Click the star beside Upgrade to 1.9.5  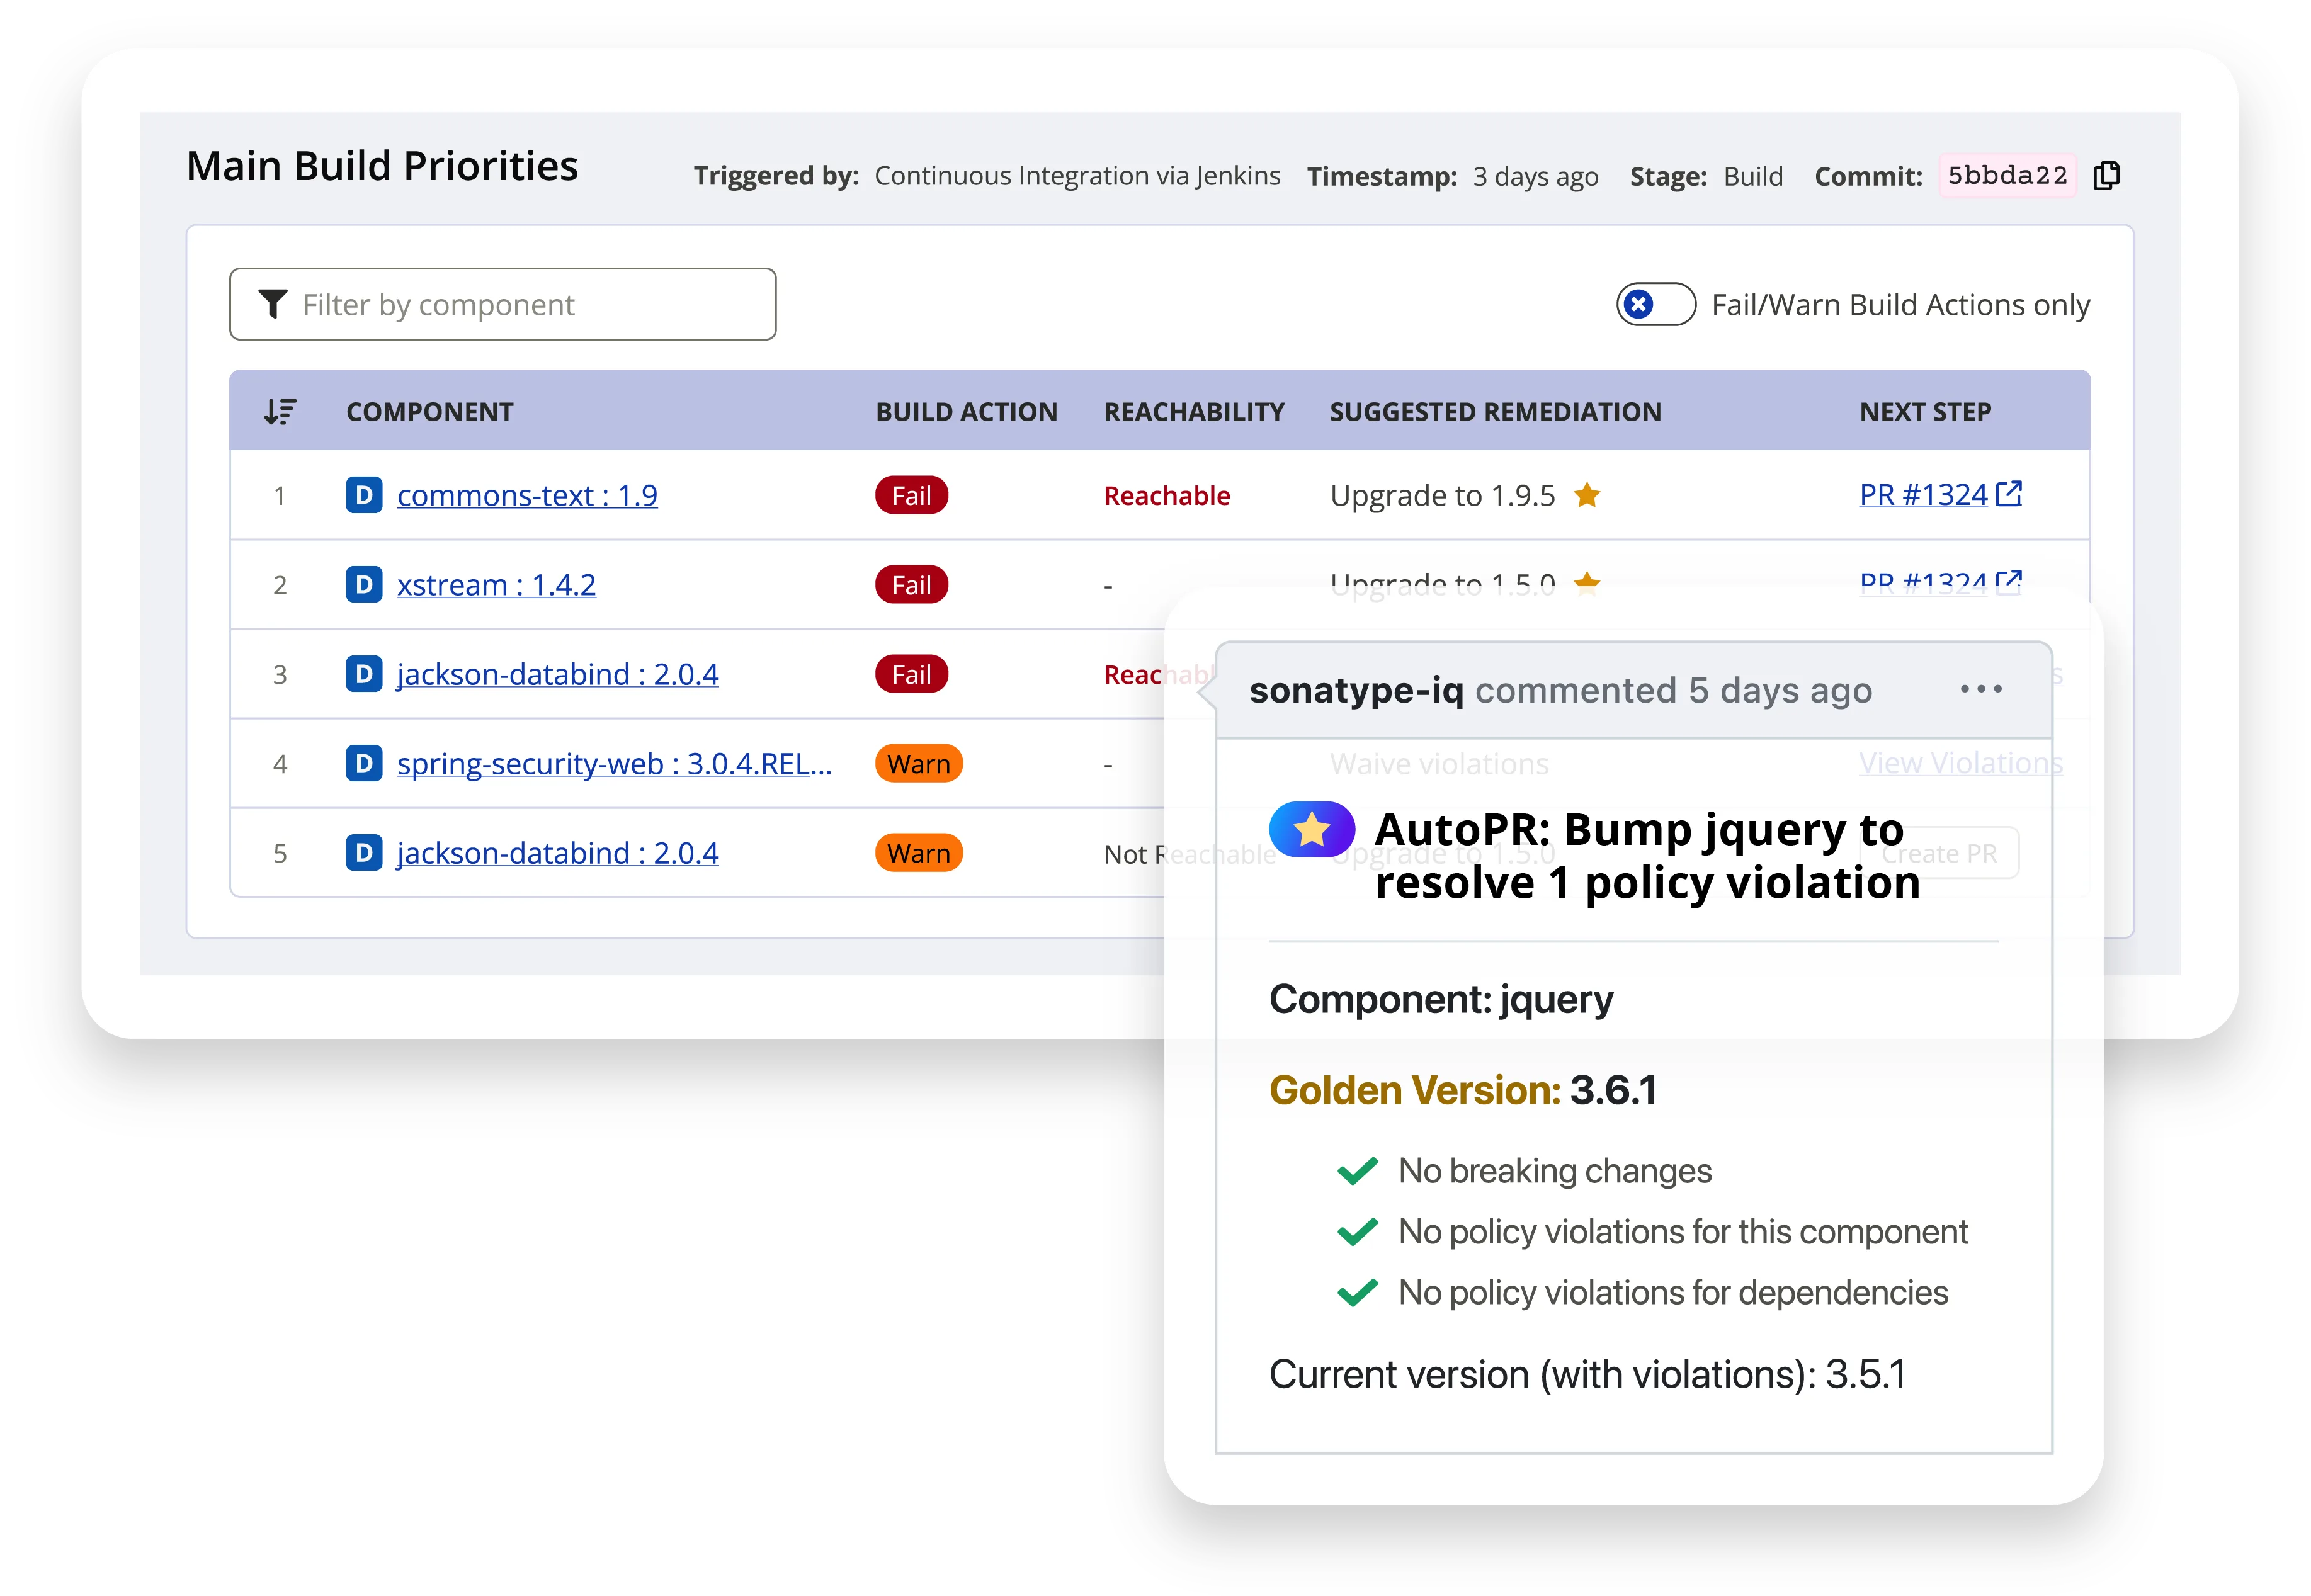point(1588,494)
